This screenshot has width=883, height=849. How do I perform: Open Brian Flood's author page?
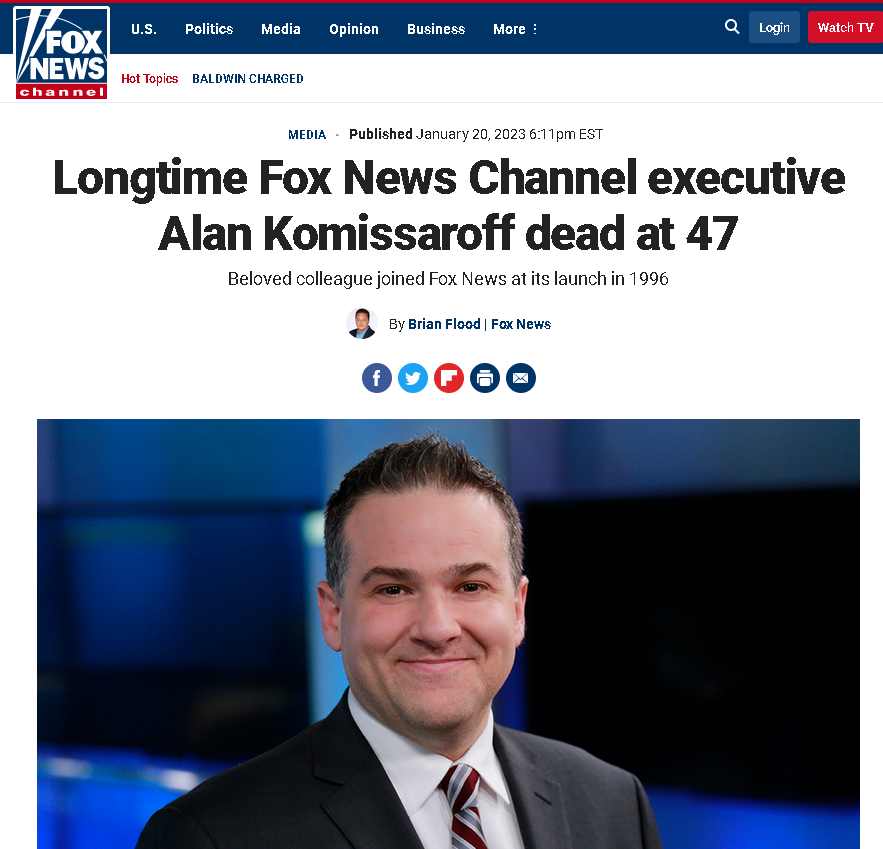444,324
